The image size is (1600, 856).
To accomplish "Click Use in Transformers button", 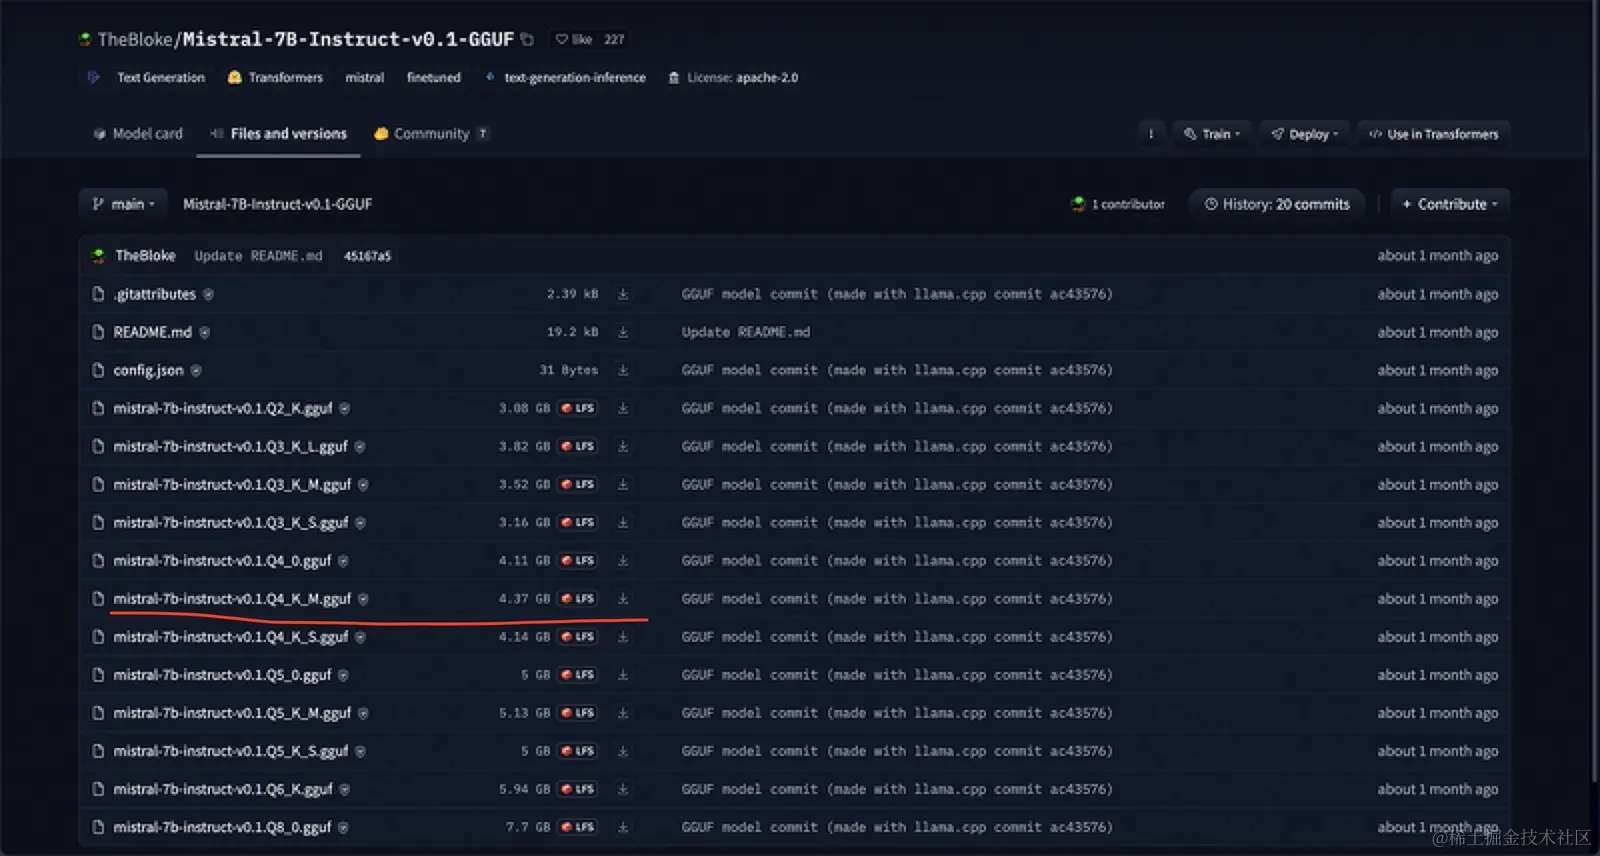I will (x=1433, y=134).
